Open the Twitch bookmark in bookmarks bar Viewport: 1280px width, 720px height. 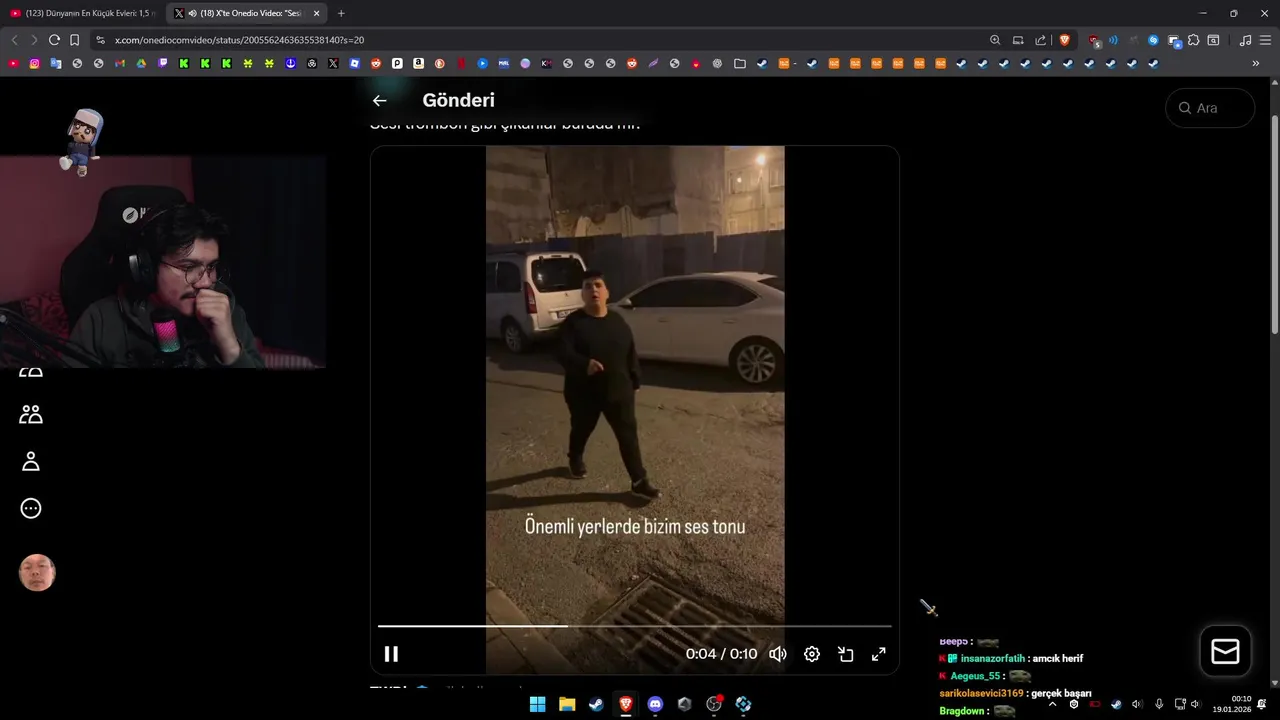[163, 63]
